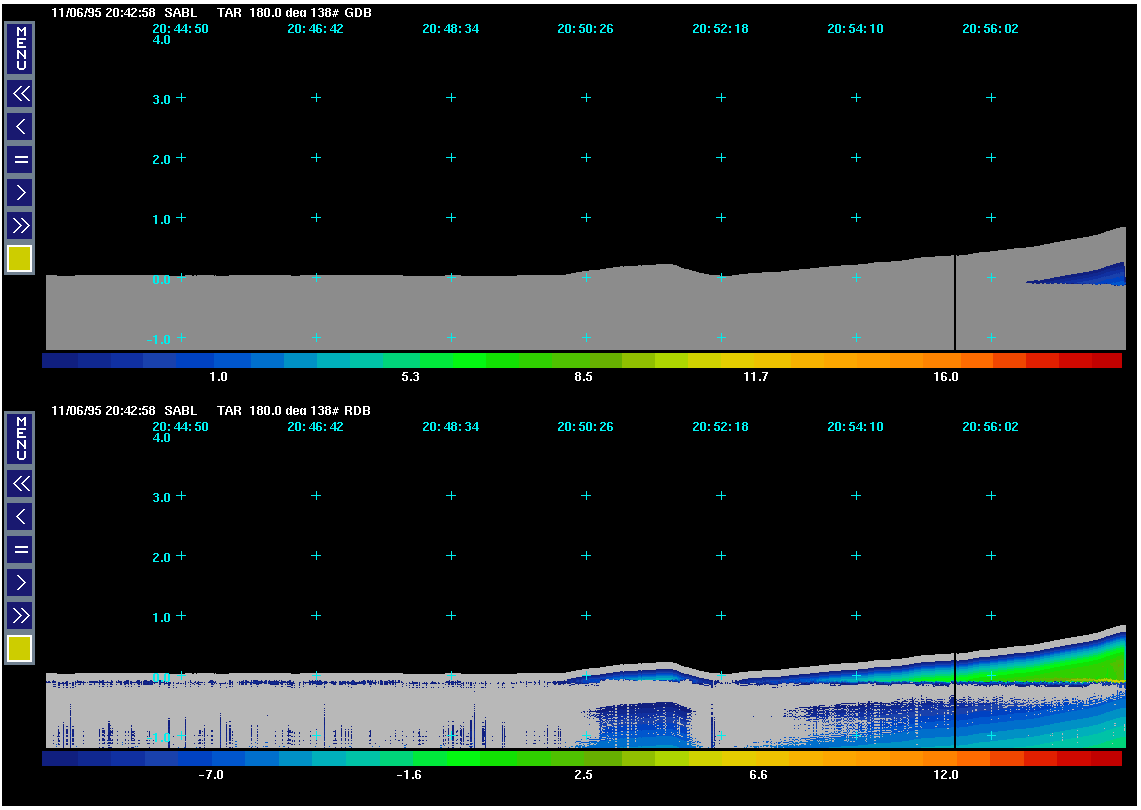
Task: Step forward with single-right arrow in top panel
Action: [x=20, y=192]
